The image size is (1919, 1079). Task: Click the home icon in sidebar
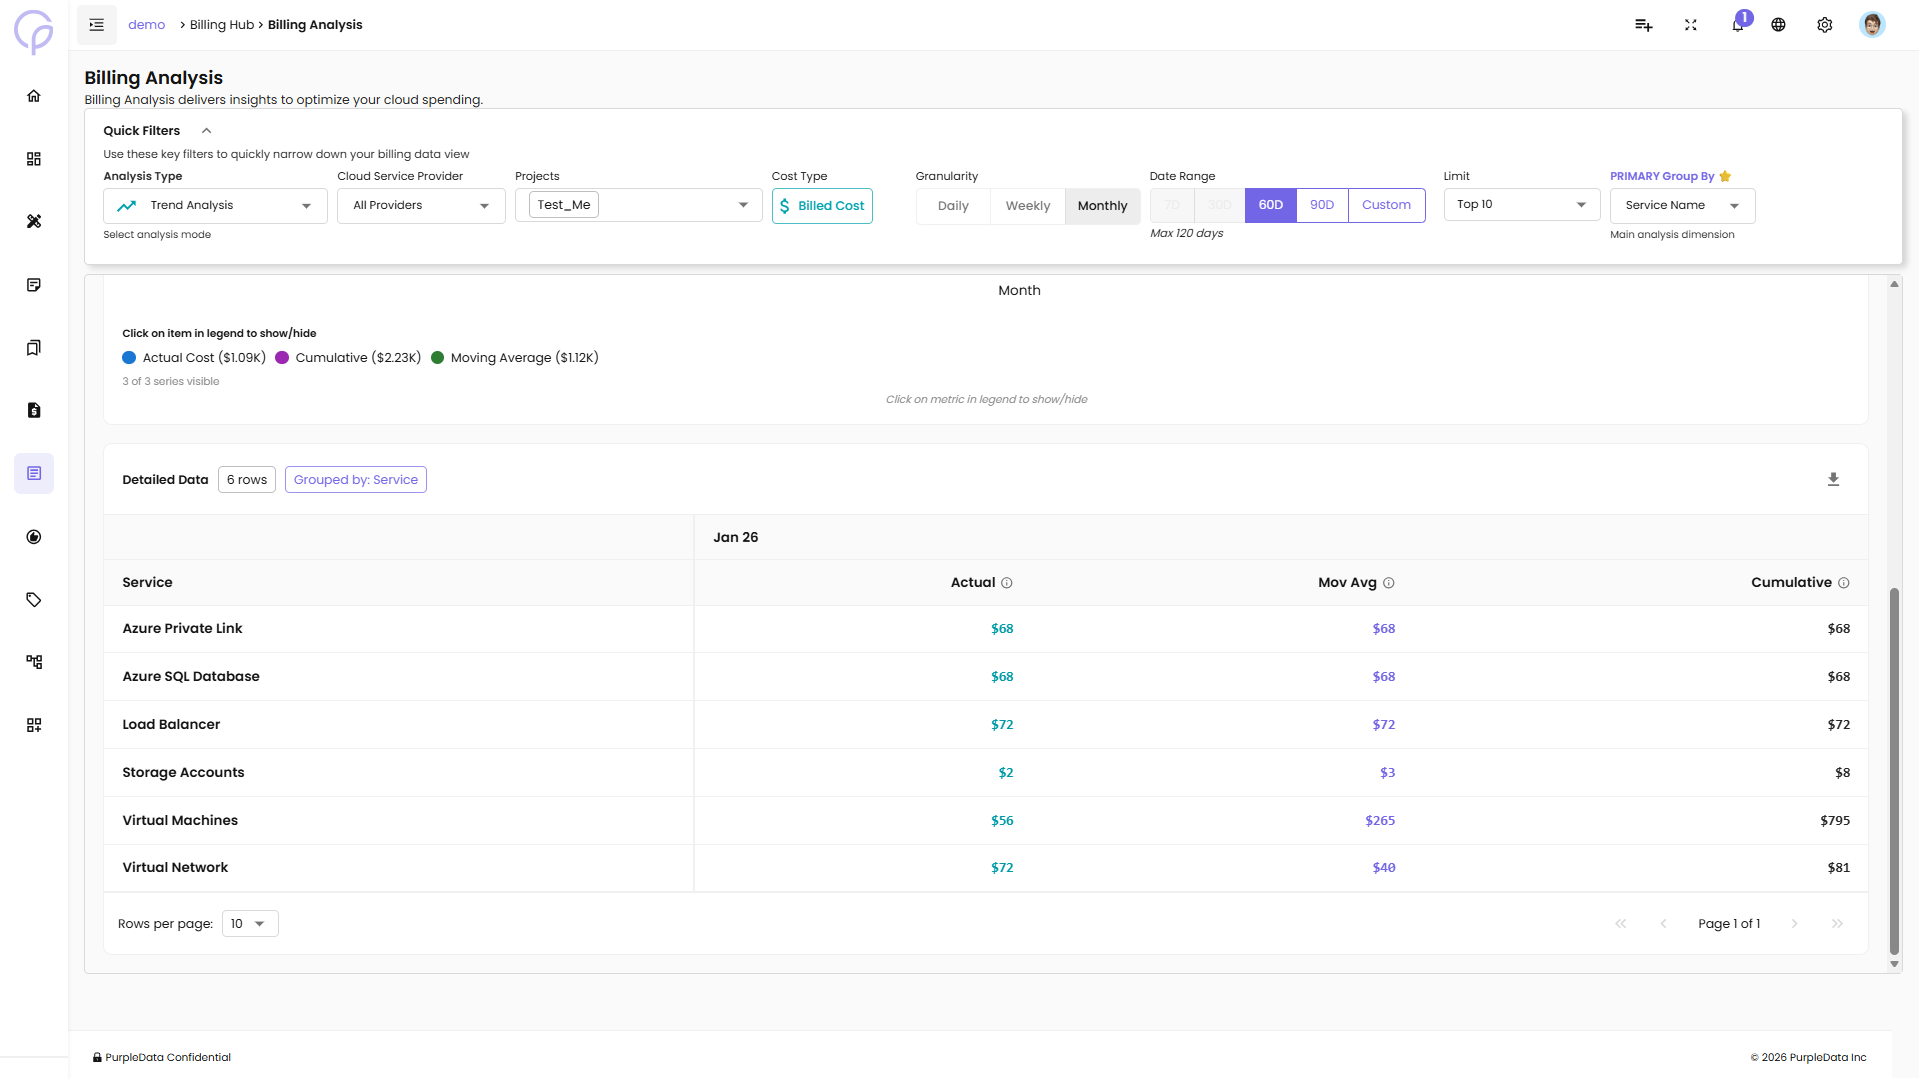click(x=34, y=96)
